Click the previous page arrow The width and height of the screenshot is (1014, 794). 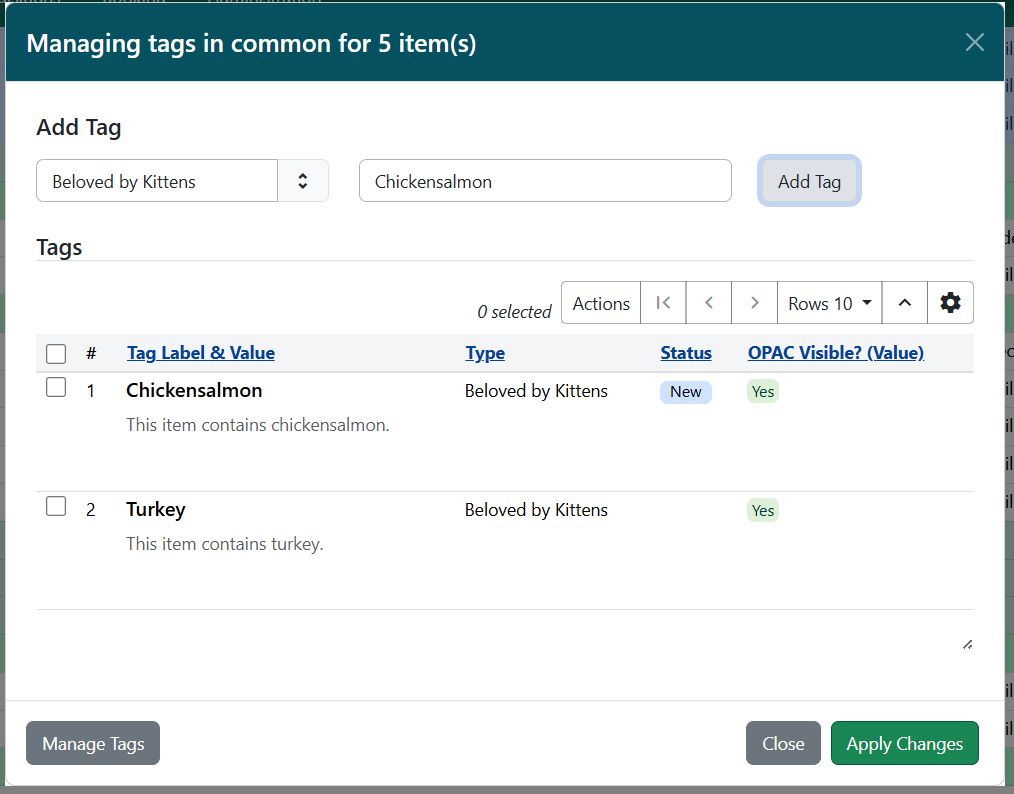(708, 302)
